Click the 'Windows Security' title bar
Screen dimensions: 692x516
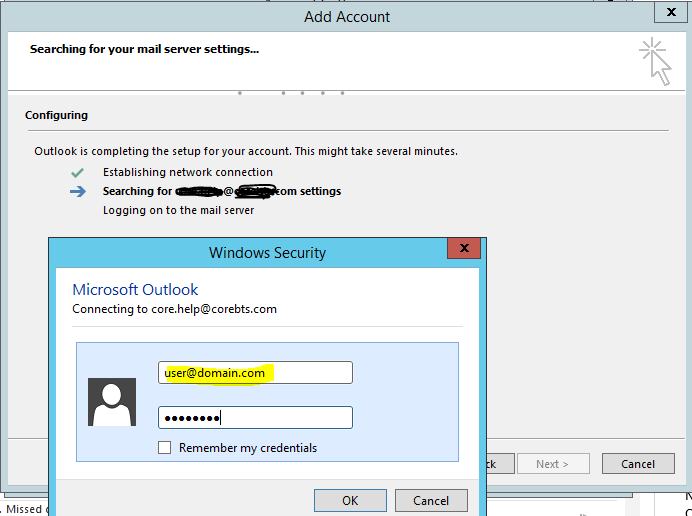(x=267, y=252)
